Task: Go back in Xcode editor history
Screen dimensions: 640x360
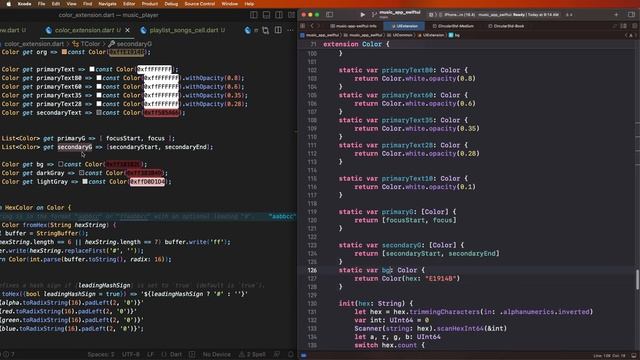Action: tap(312, 26)
